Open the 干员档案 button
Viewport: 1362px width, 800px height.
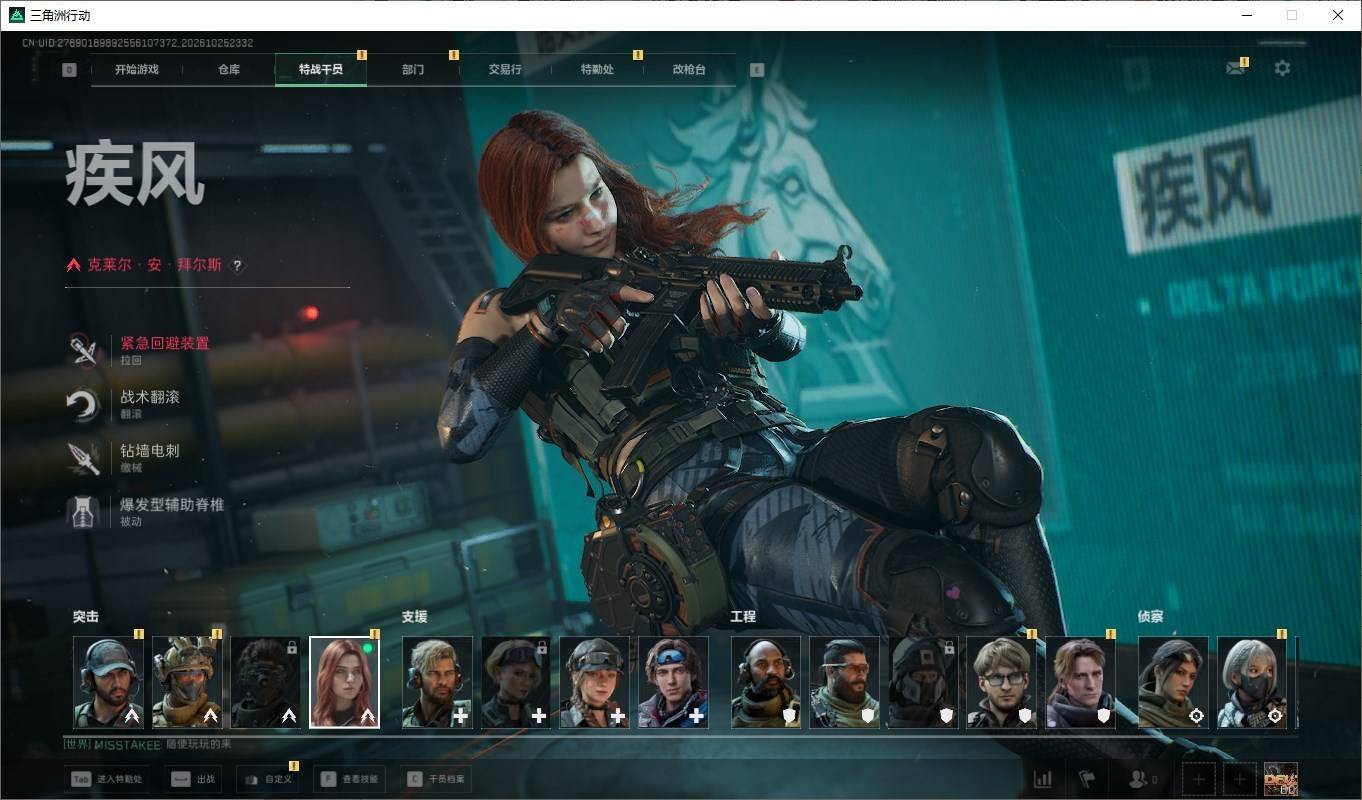437,779
